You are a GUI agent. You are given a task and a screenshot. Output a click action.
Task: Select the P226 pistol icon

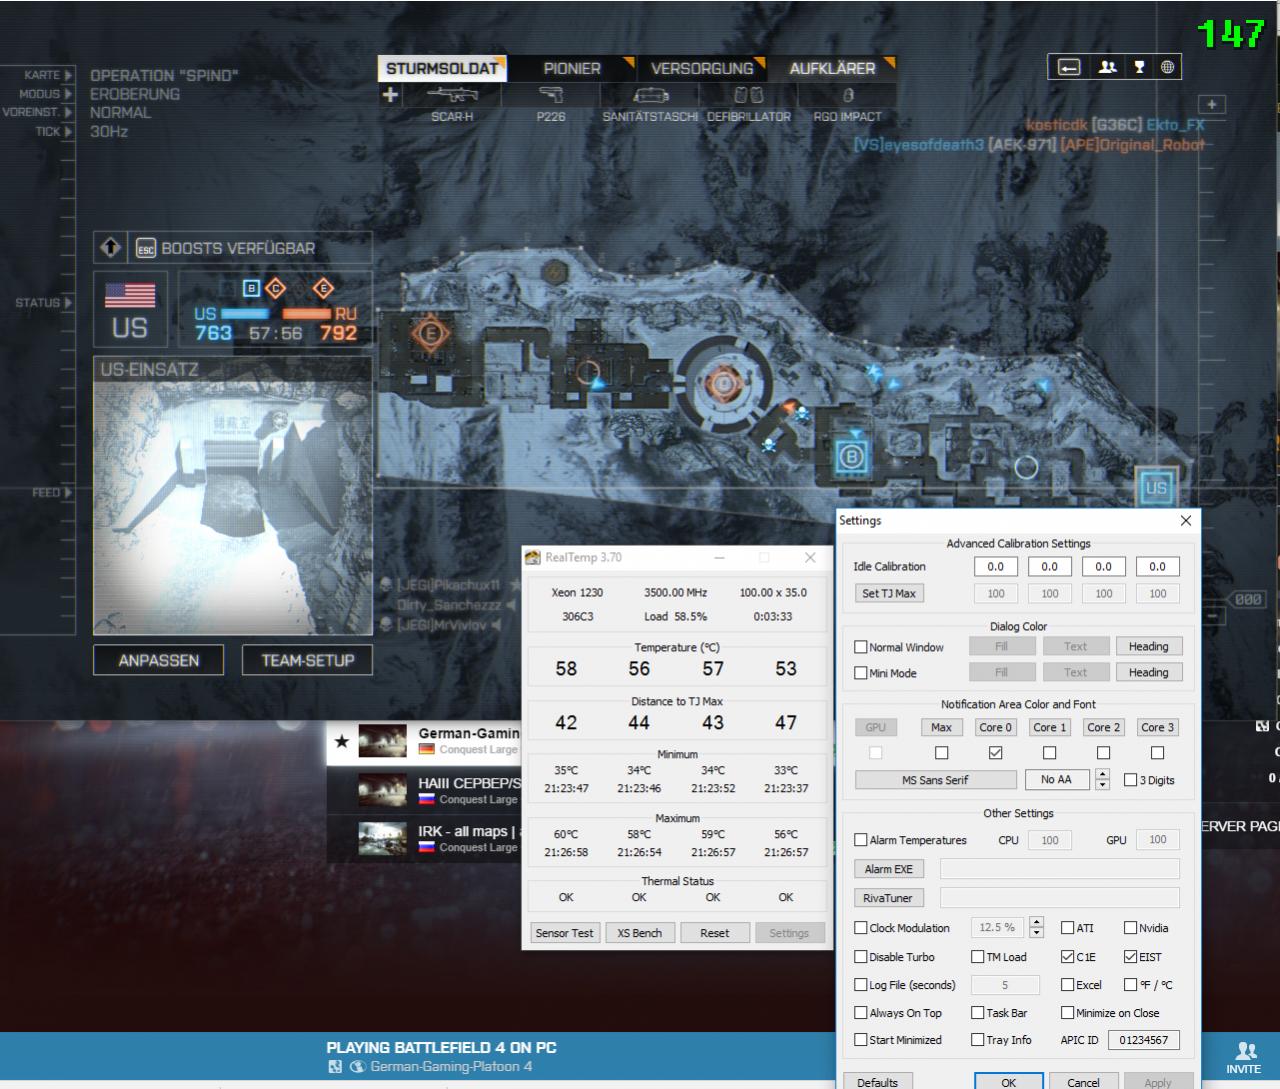[x=551, y=95]
